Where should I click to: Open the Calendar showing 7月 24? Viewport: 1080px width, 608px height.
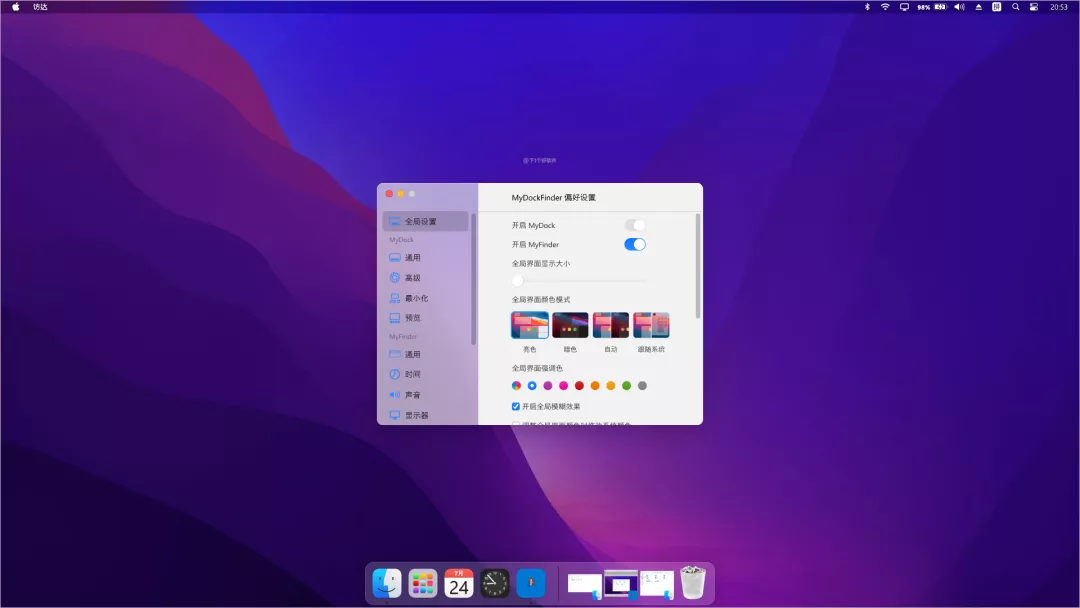click(457, 582)
